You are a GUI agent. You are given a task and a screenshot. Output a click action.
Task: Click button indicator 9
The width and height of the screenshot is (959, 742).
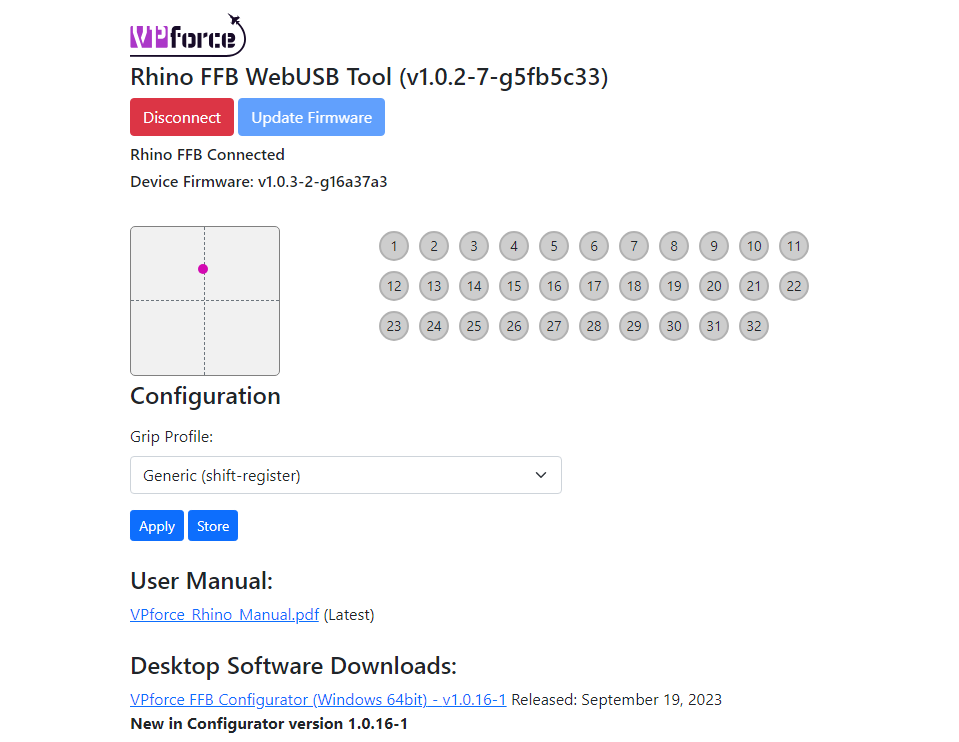coord(714,246)
